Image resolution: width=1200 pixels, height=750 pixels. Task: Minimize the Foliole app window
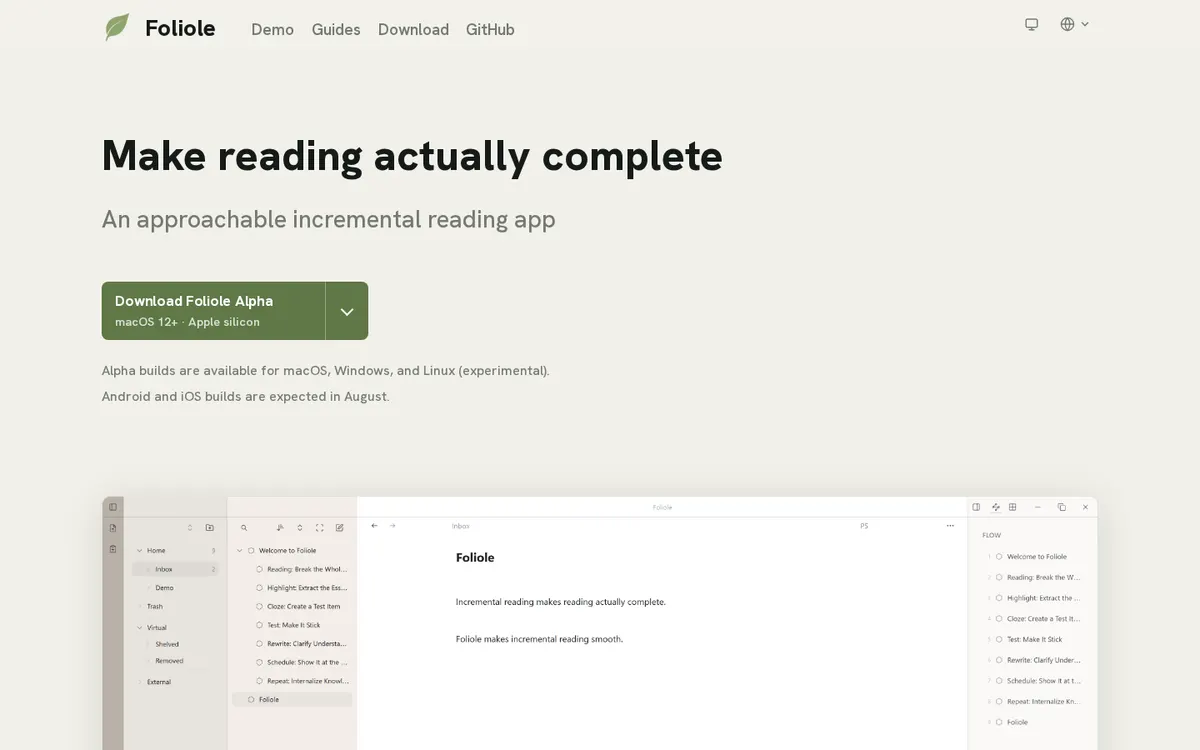click(1037, 507)
